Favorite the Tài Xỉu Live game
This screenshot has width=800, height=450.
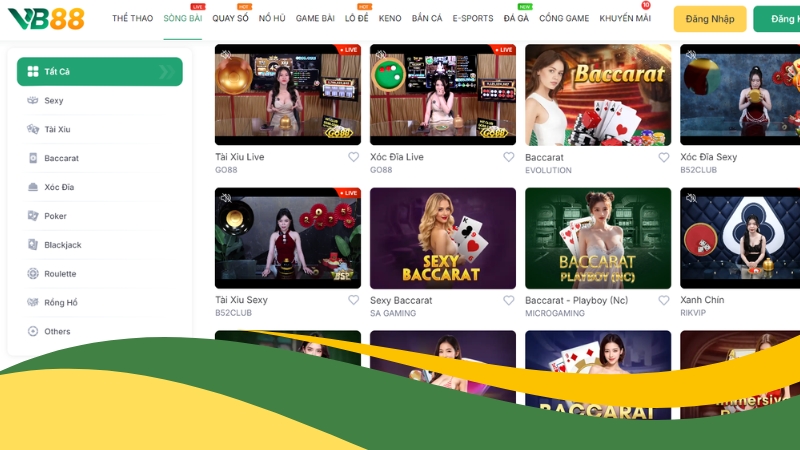click(354, 157)
